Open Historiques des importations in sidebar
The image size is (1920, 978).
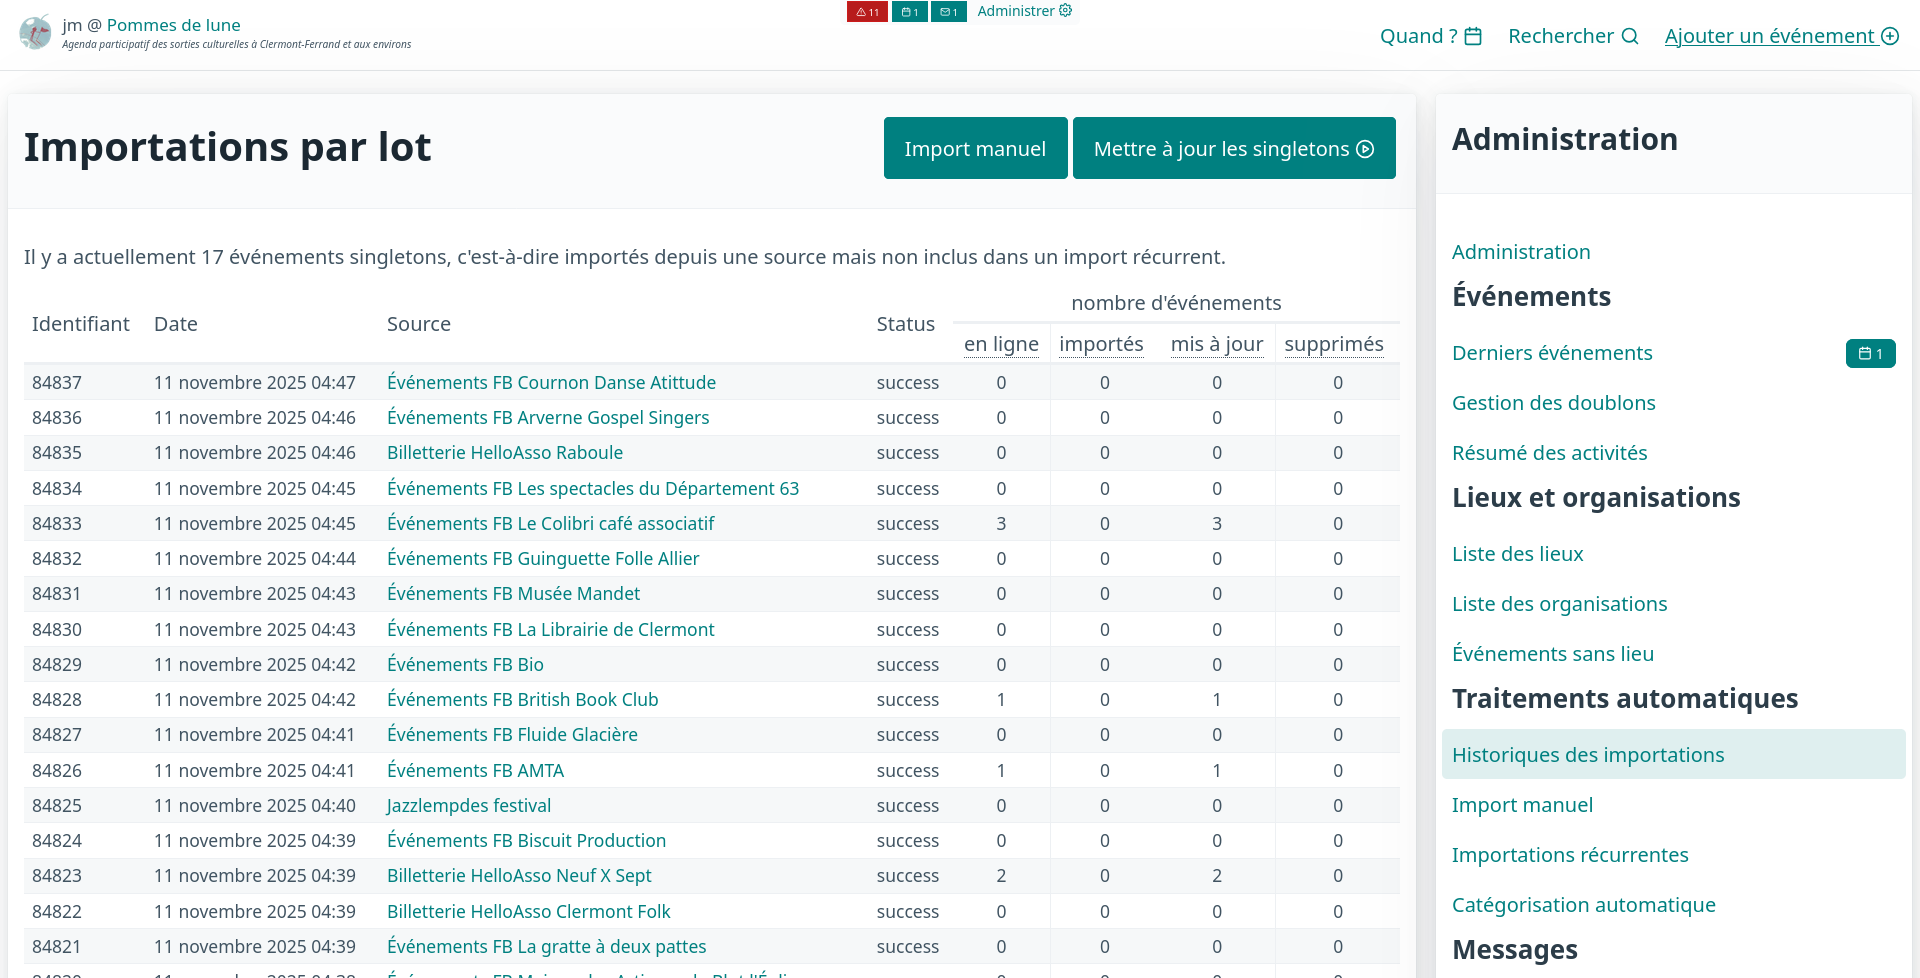pos(1588,755)
